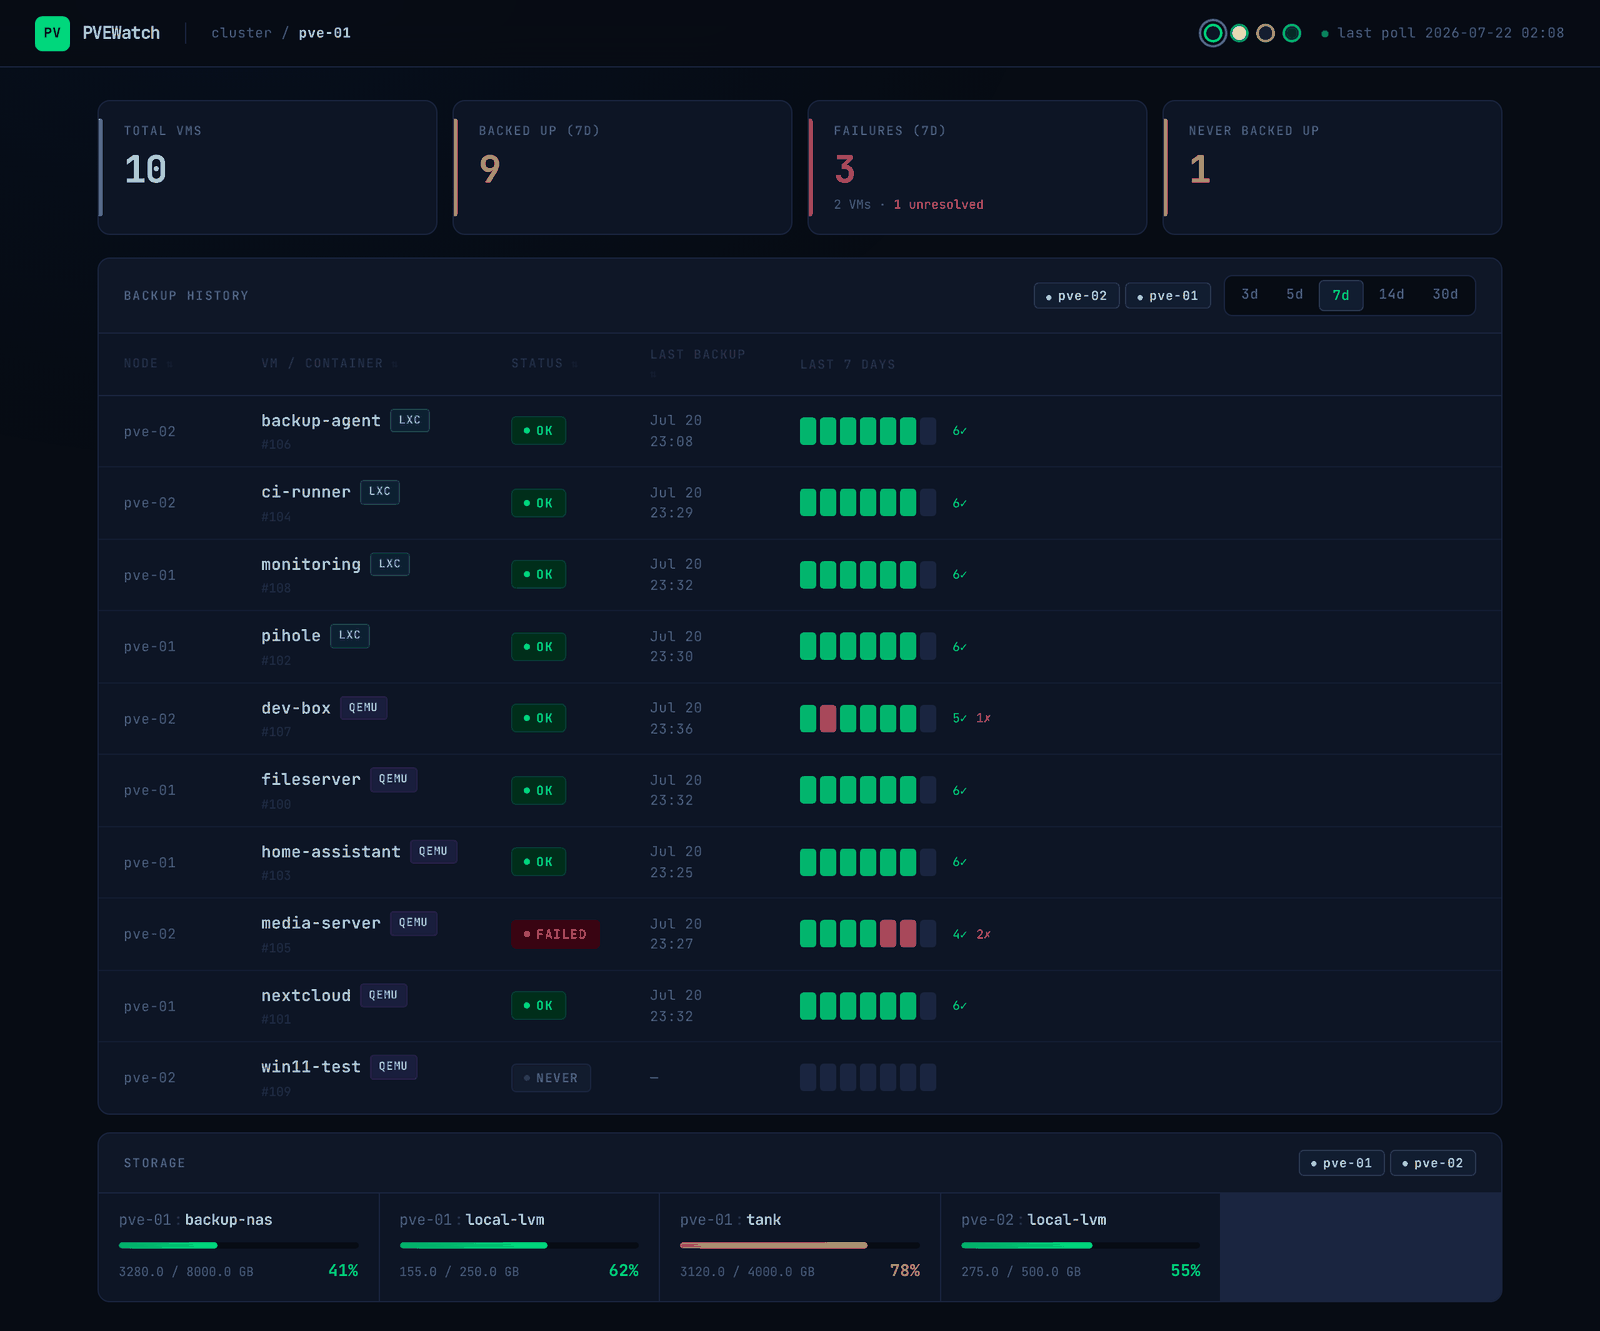Sort table by STATUS column header
This screenshot has height=1331, width=1600.
(544, 364)
